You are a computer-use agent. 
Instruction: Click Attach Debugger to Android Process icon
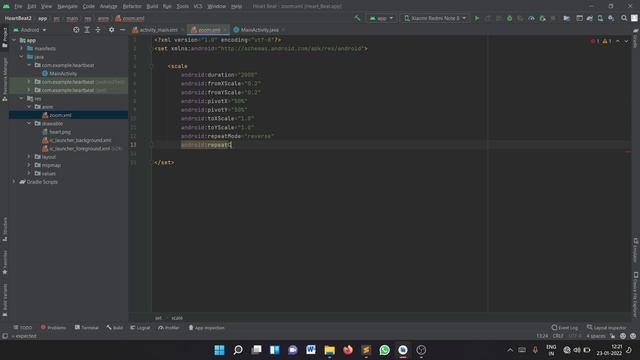542,18
